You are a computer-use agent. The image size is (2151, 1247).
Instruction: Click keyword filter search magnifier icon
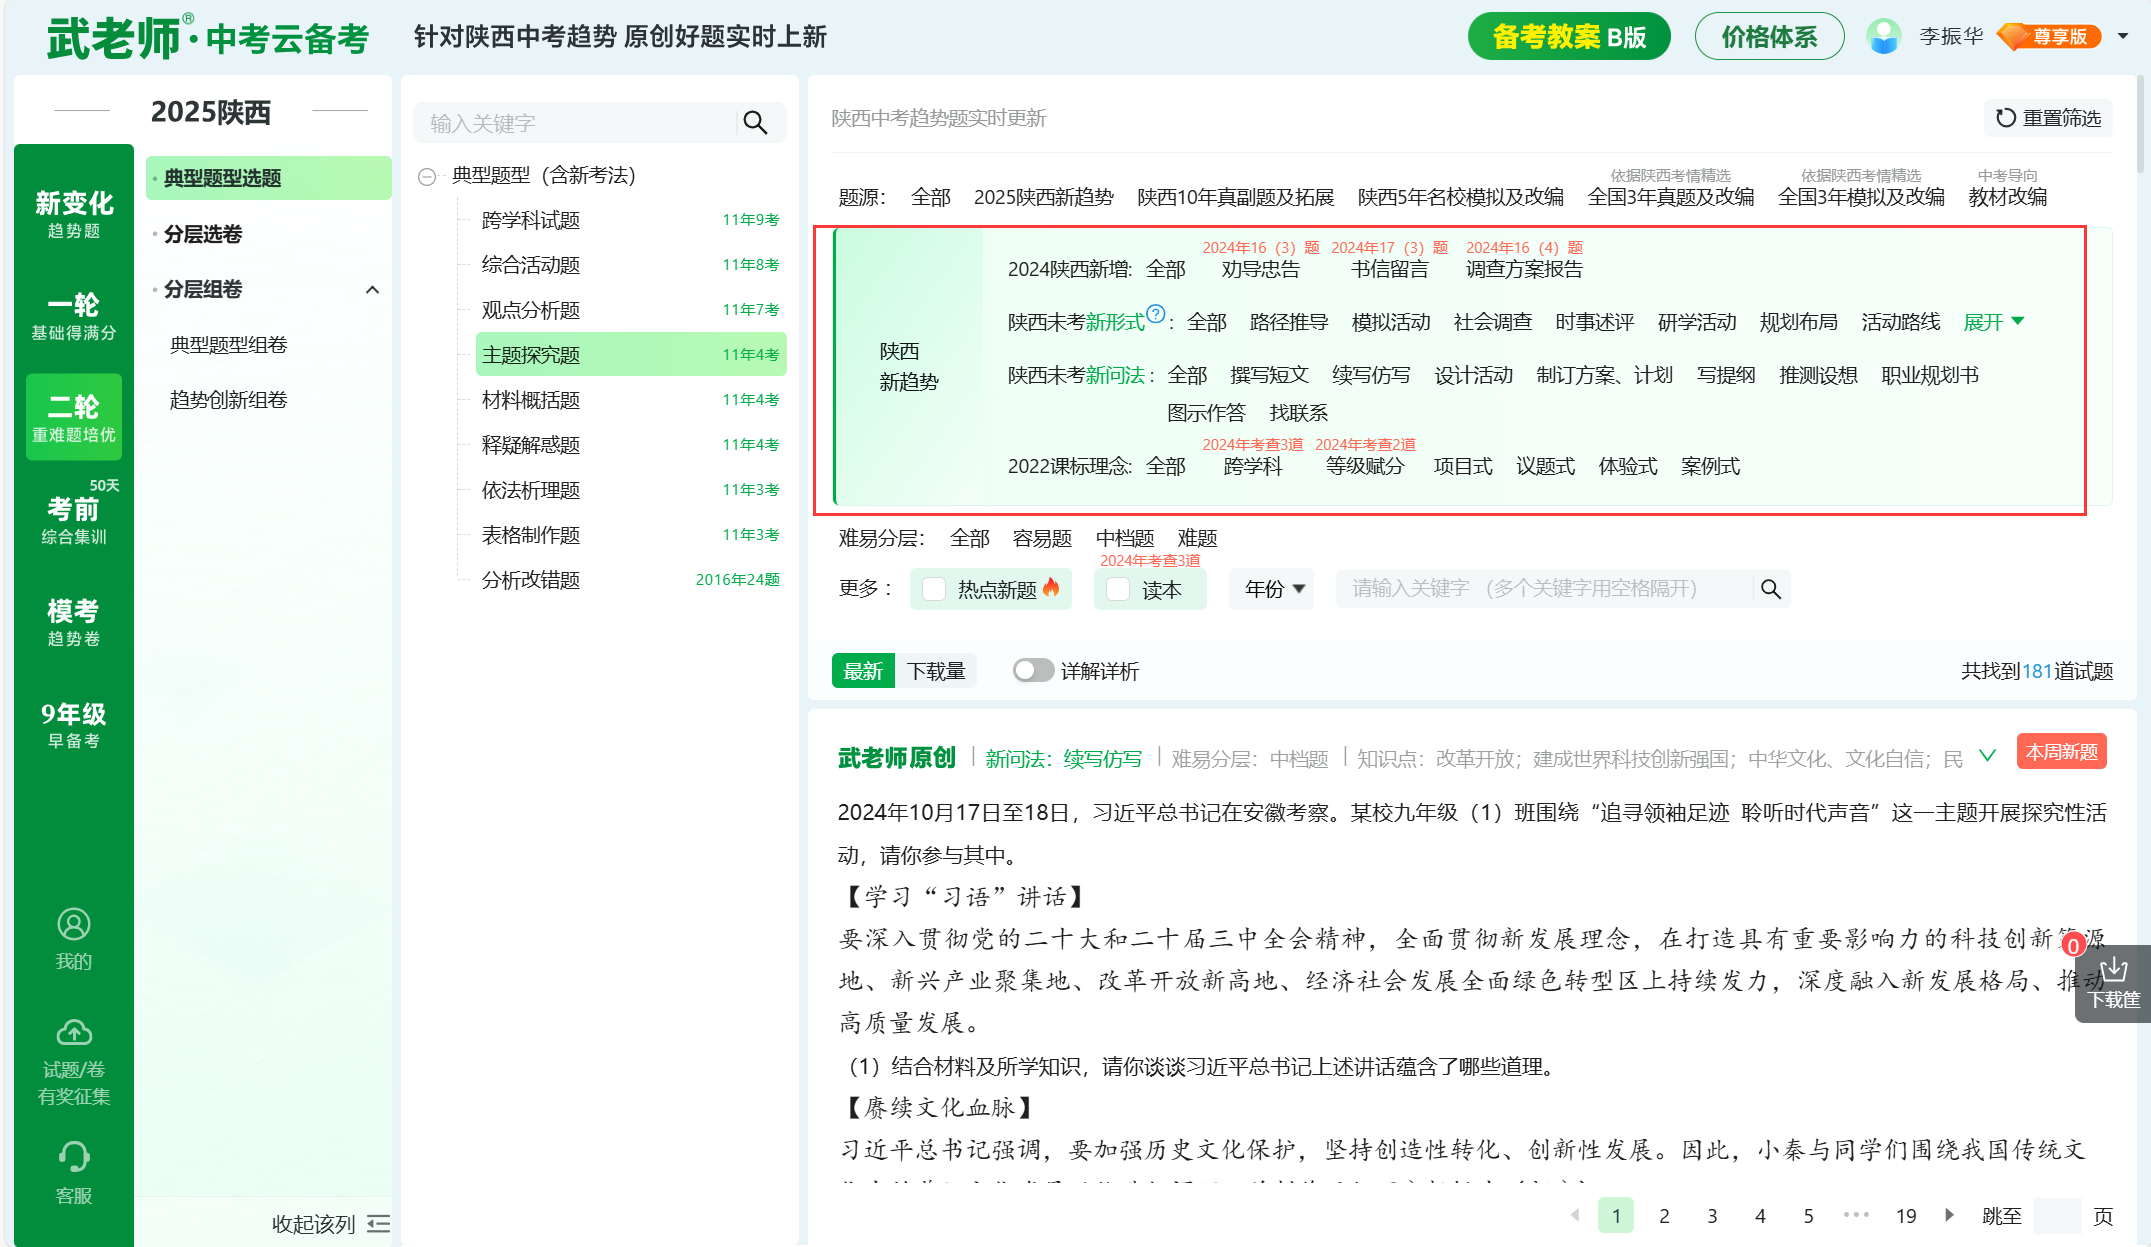(x=1770, y=589)
